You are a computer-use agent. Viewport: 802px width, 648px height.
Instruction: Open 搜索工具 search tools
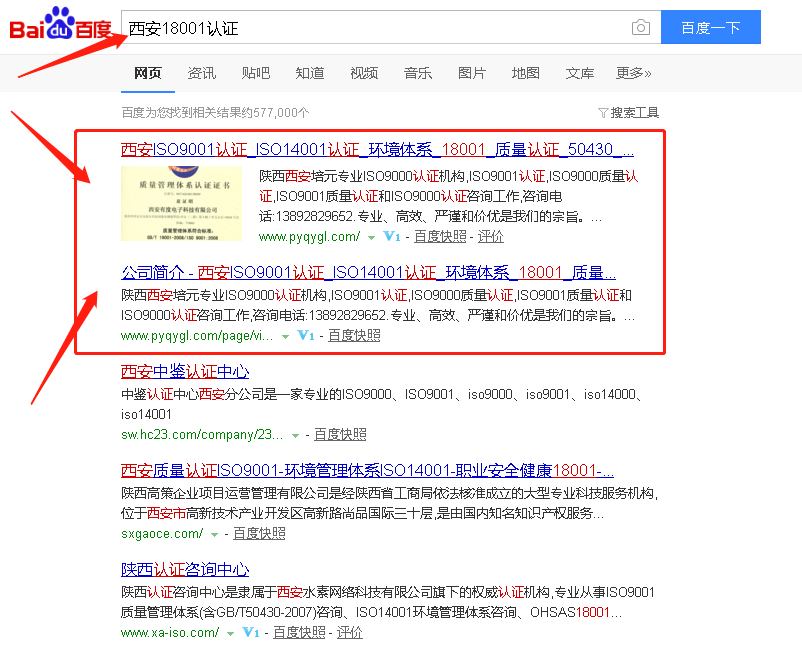pos(635,113)
